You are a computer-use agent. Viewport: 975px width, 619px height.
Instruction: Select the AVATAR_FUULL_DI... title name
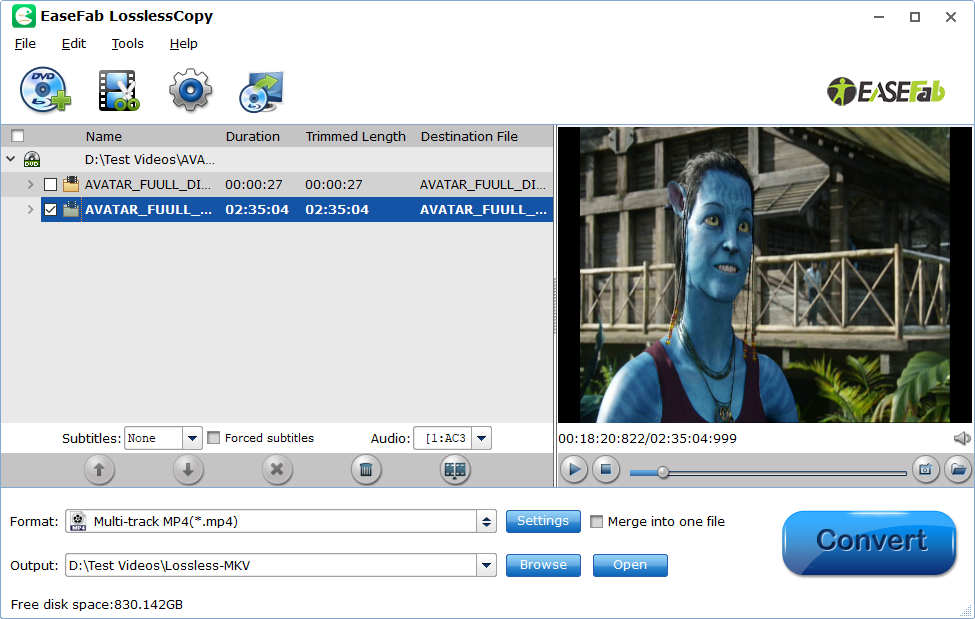[x=147, y=185]
